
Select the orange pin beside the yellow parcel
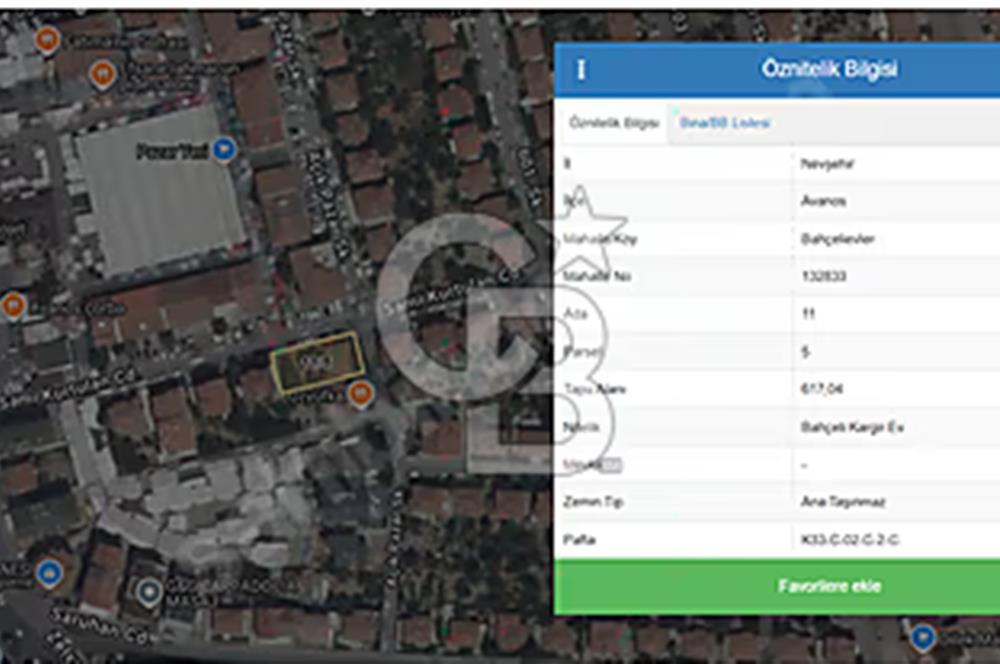pyautogui.click(x=360, y=394)
